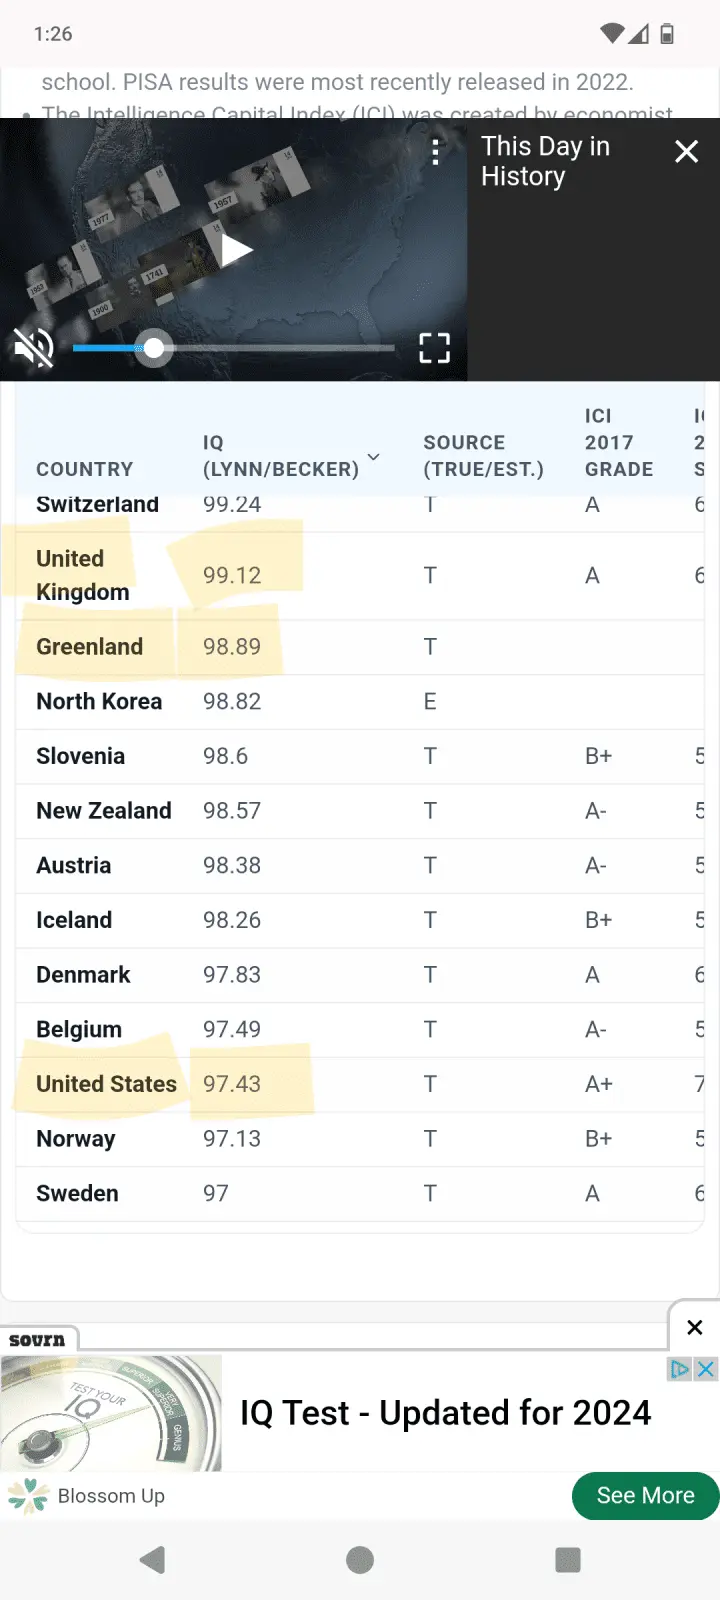Close the bottom ad banner
Screen dimensions: 720x1600
695,1327
